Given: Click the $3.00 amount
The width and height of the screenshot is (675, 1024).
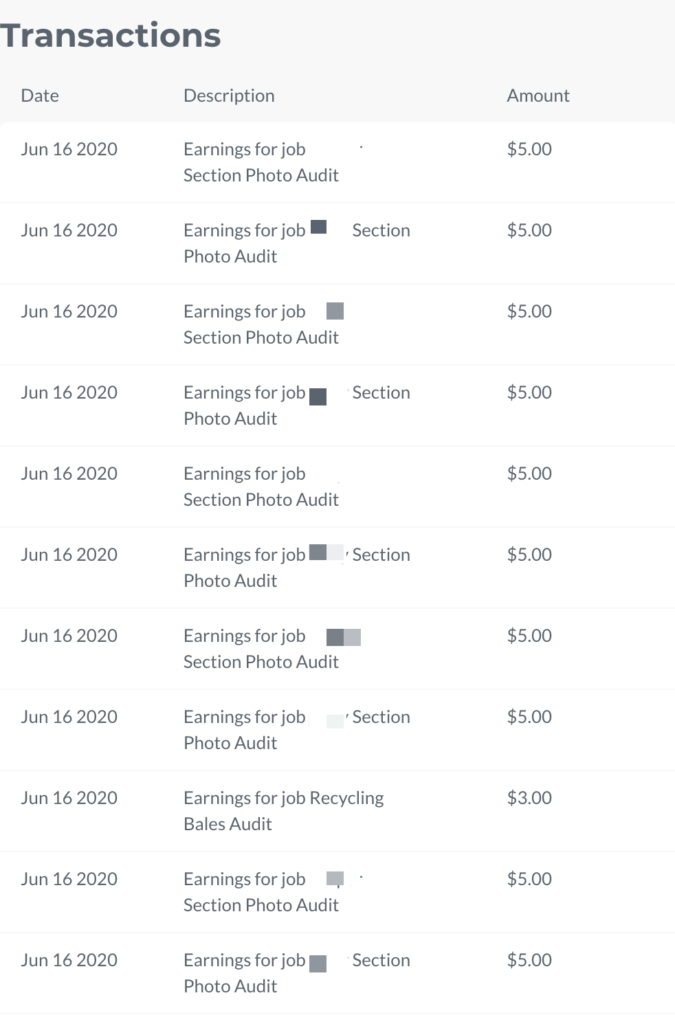Looking at the screenshot, I should click(529, 797).
